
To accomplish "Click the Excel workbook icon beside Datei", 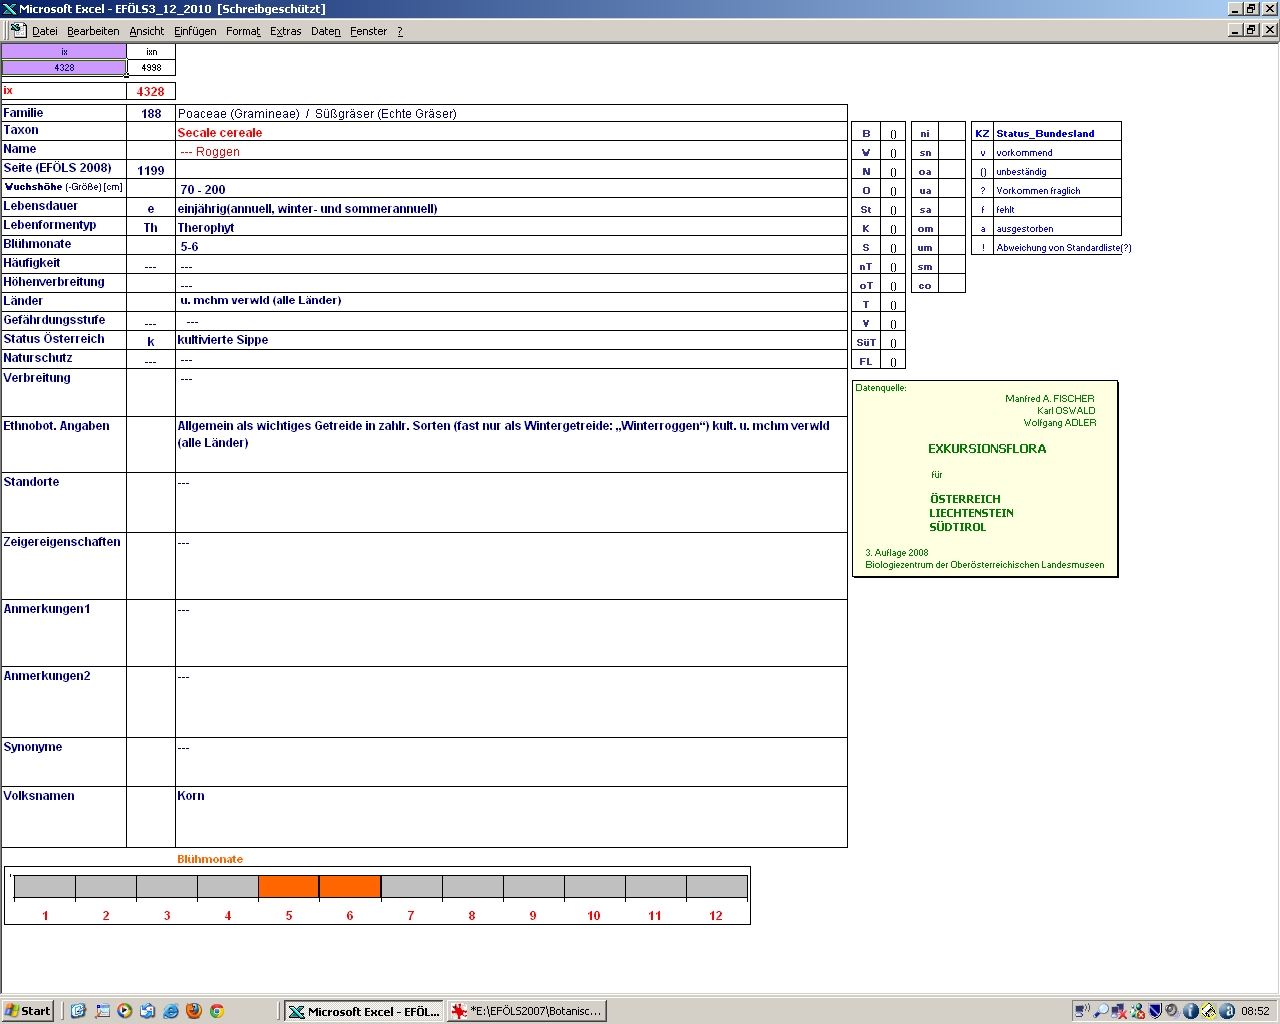I will pyautogui.click(x=18, y=31).
